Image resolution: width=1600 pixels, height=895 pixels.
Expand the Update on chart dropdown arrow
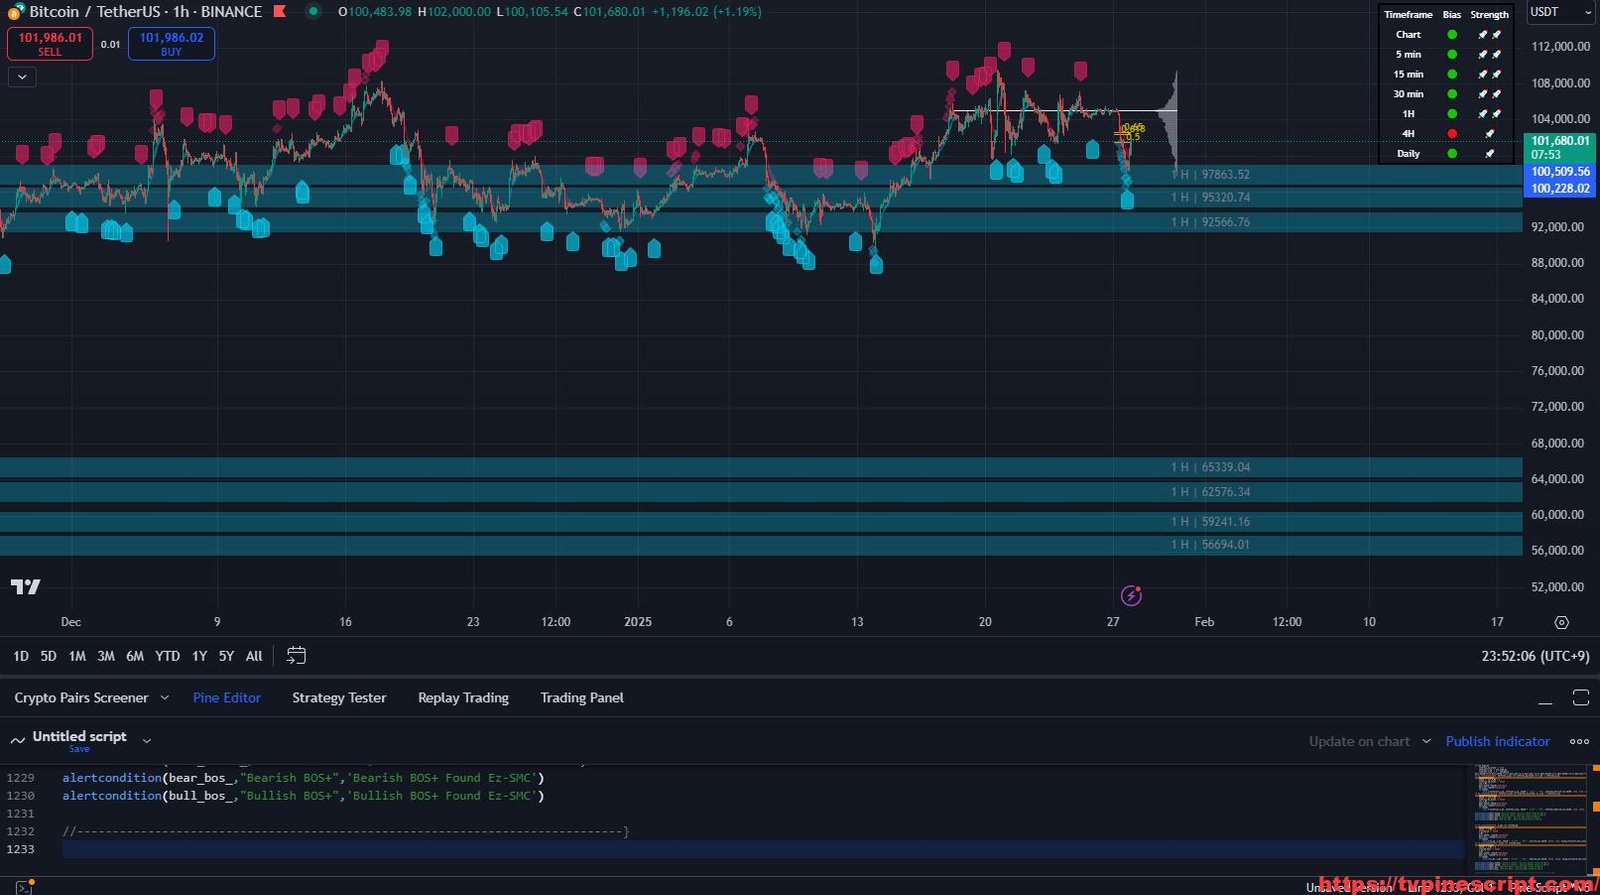tap(1426, 741)
